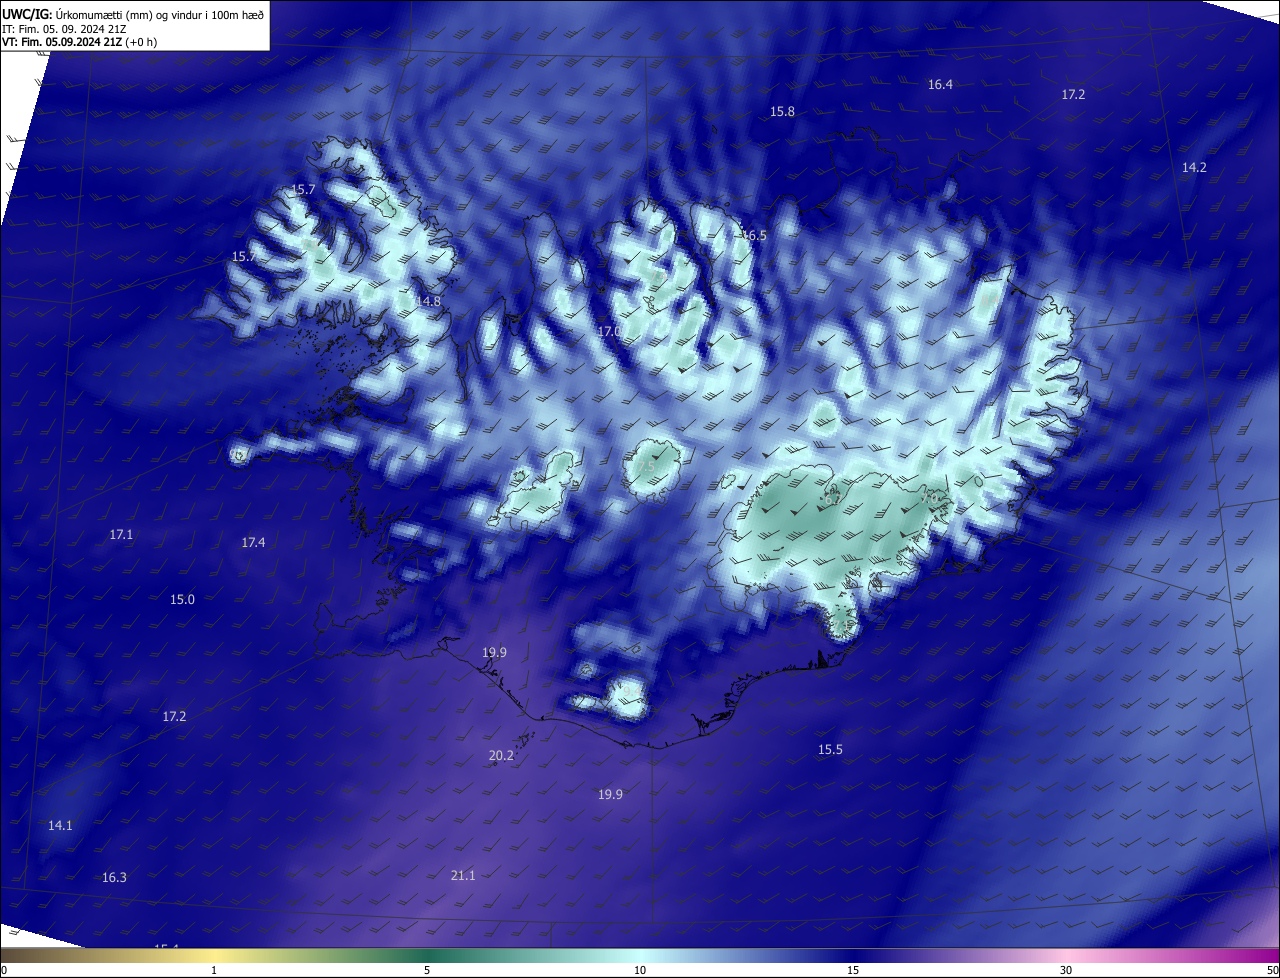Click the '10' tick on the color scale

click(x=640, y=970)
